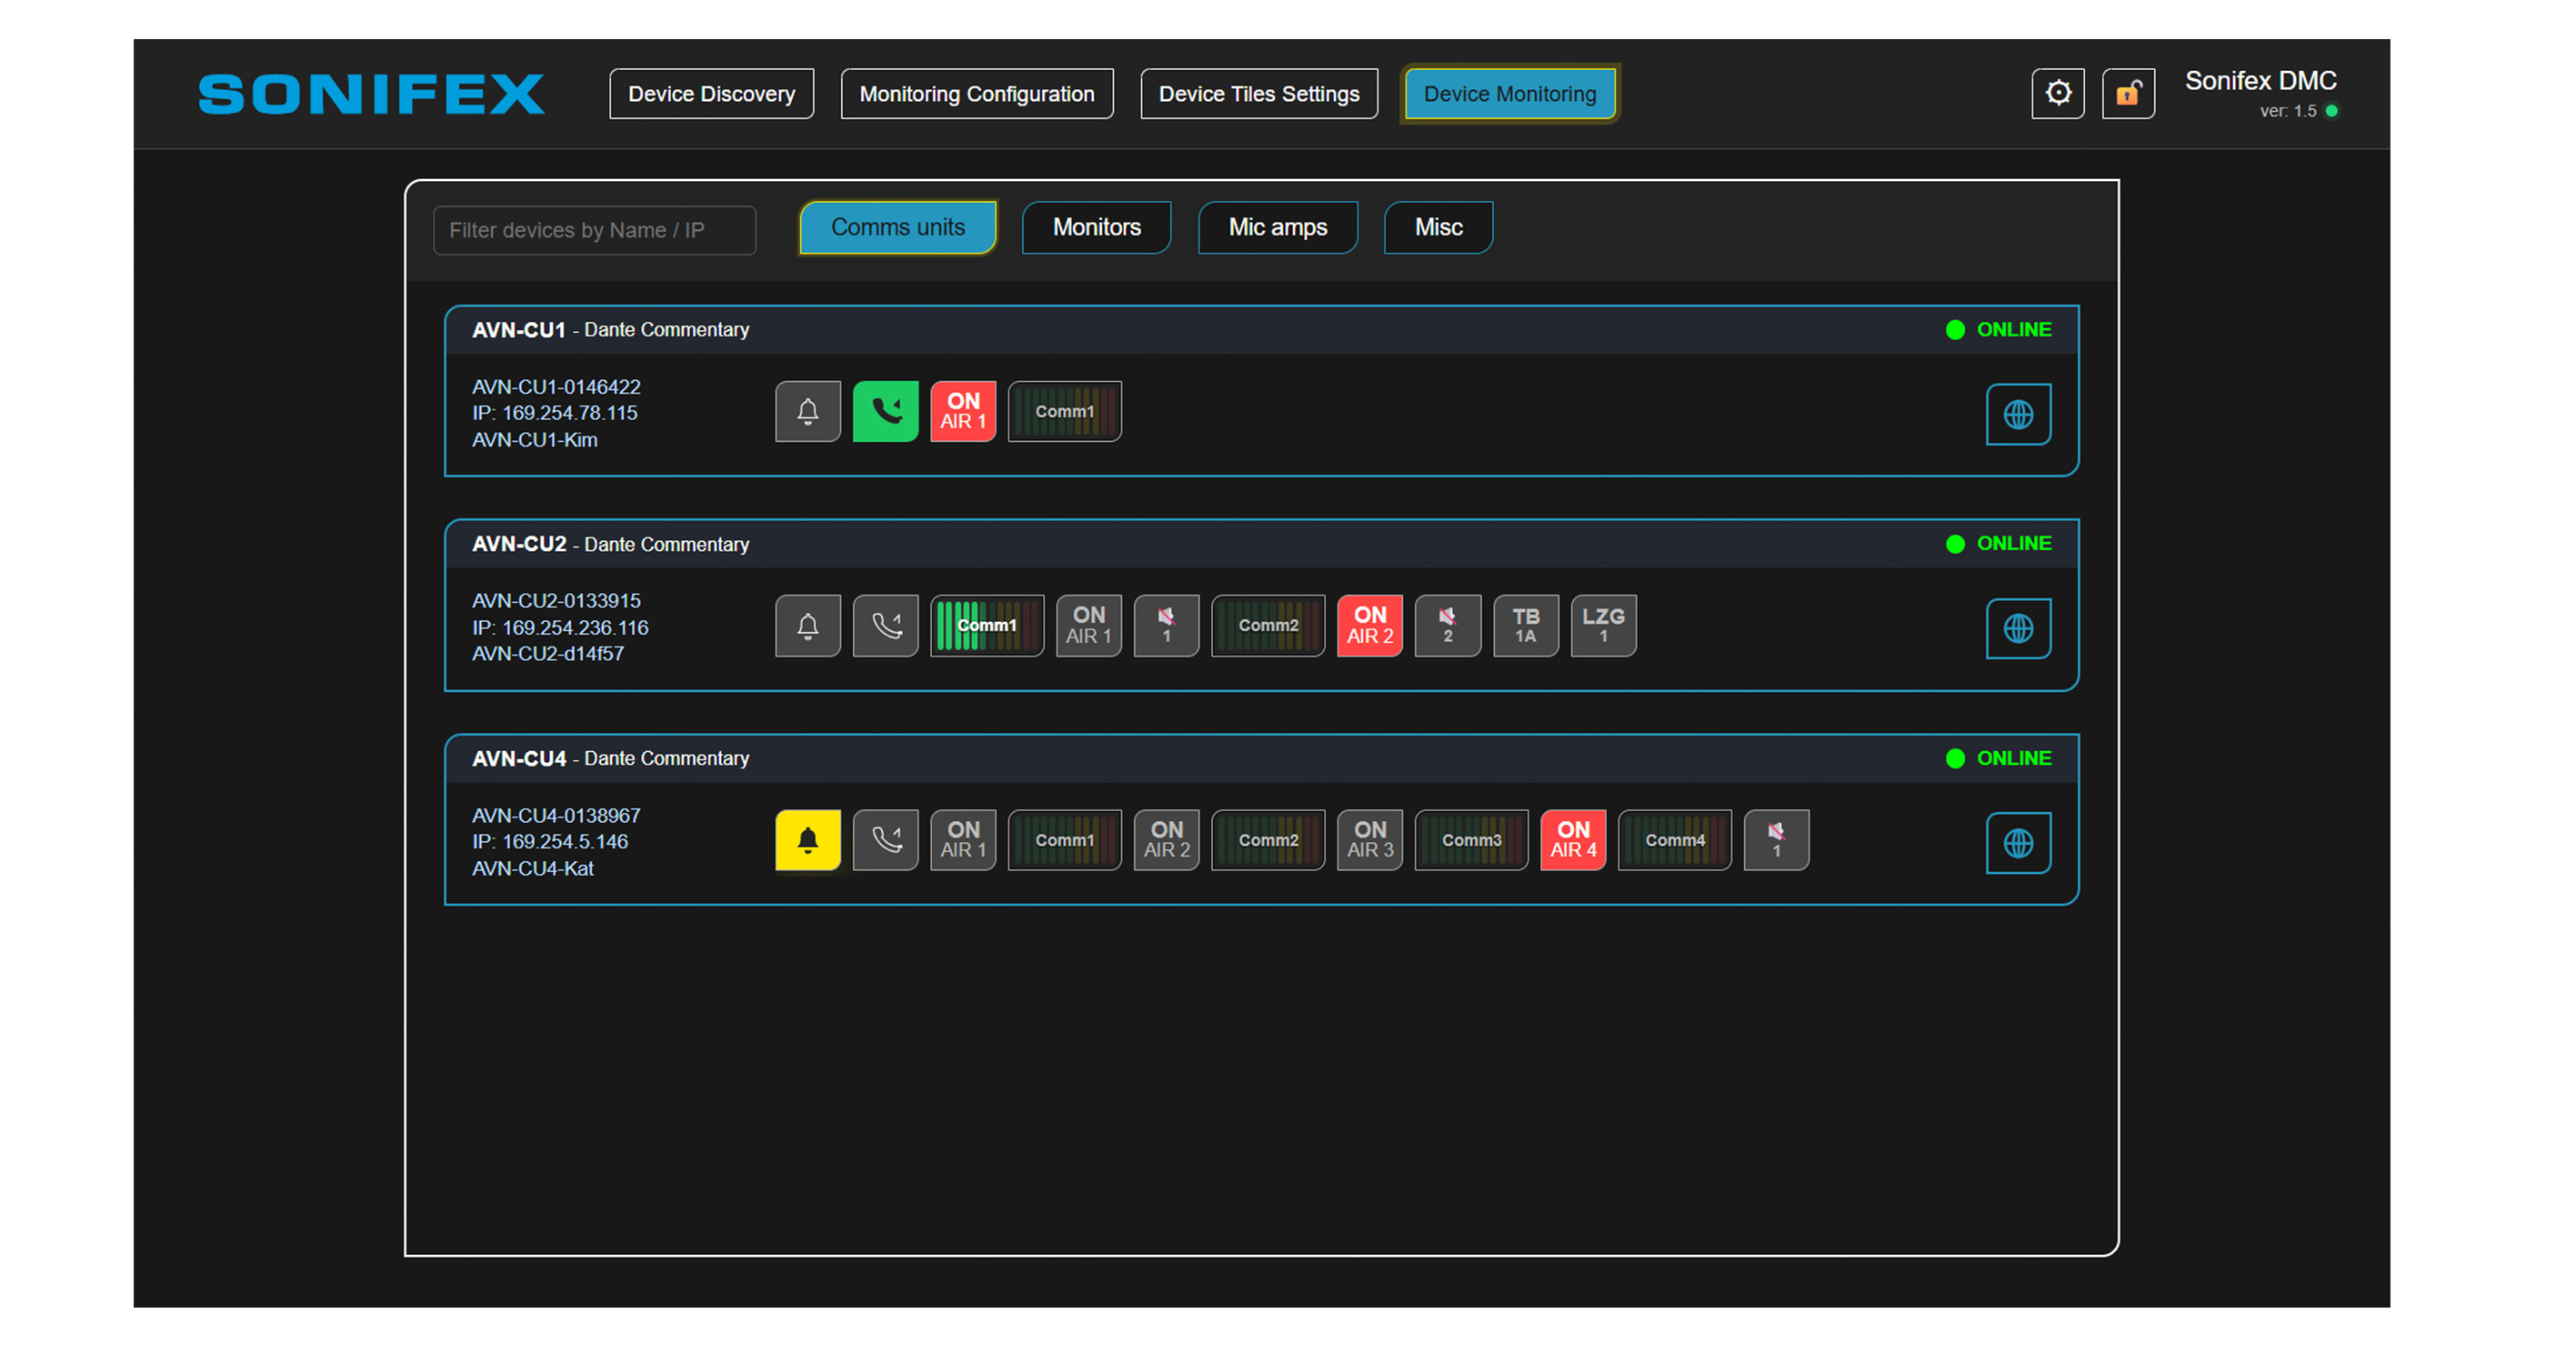
Task: Click the active Comm1 level meter on AVN-CU2
Action: point(987,626)
